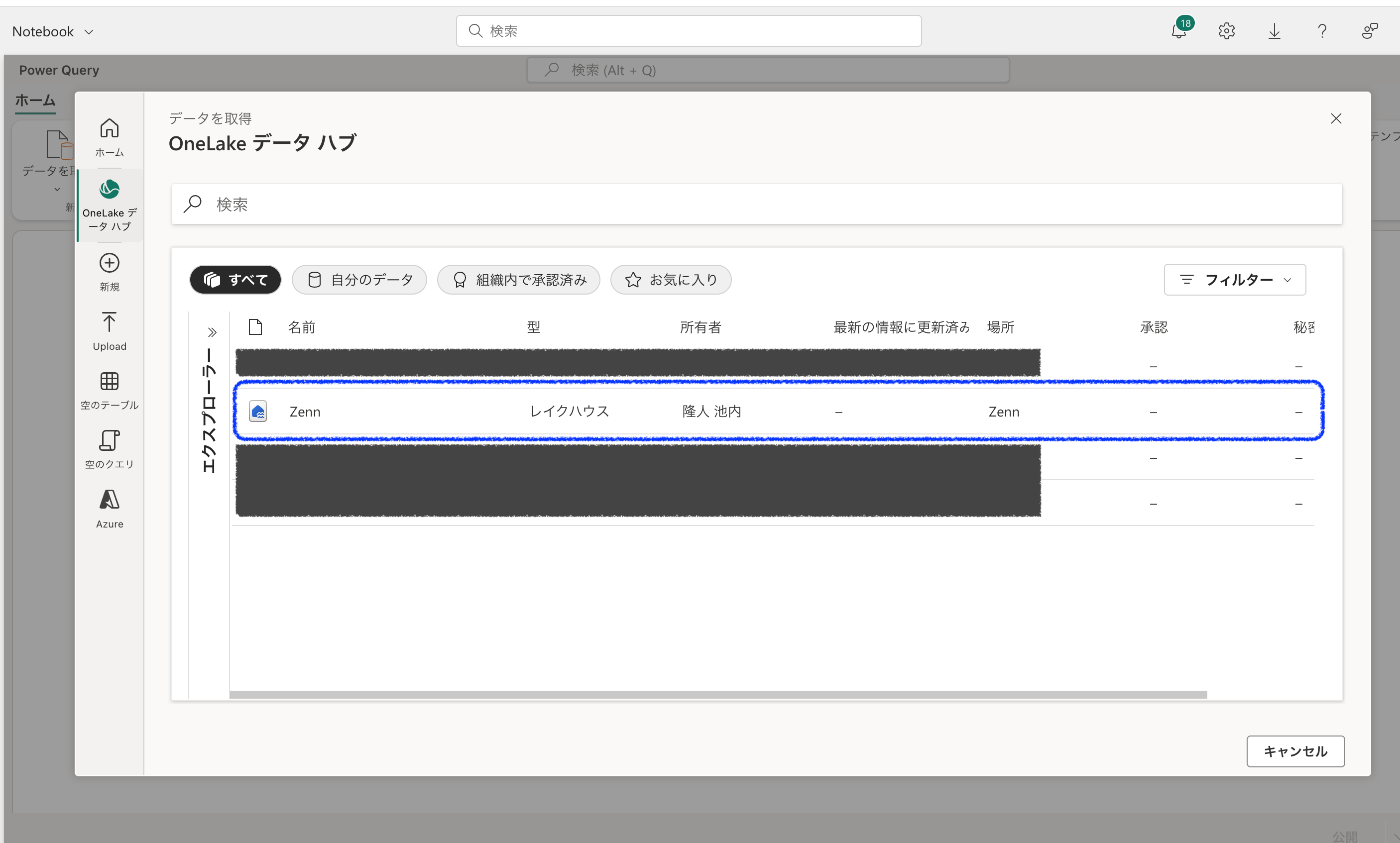Select the すべて filter tab
Screen dimensions: 1400x843
coord(235,280)
